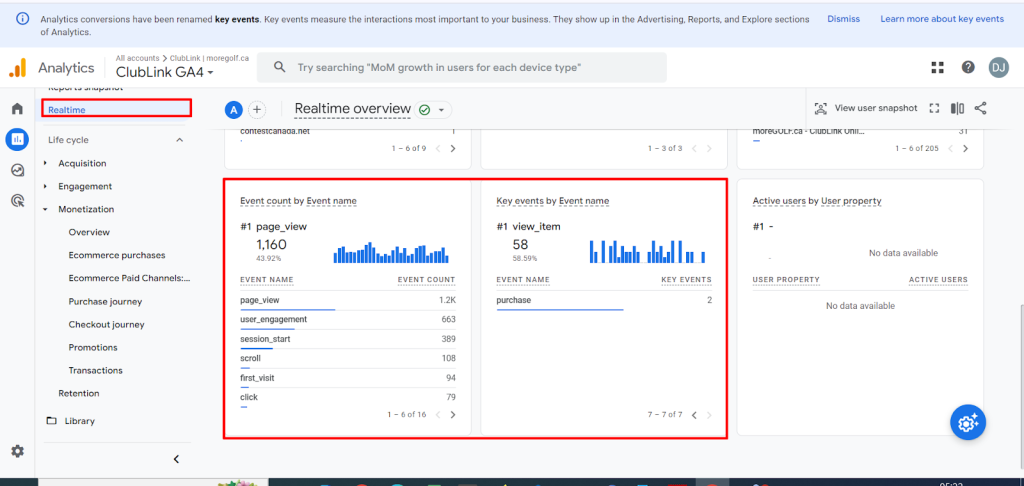
Task: Open the Help question mark icon
Action: (968, 67)
